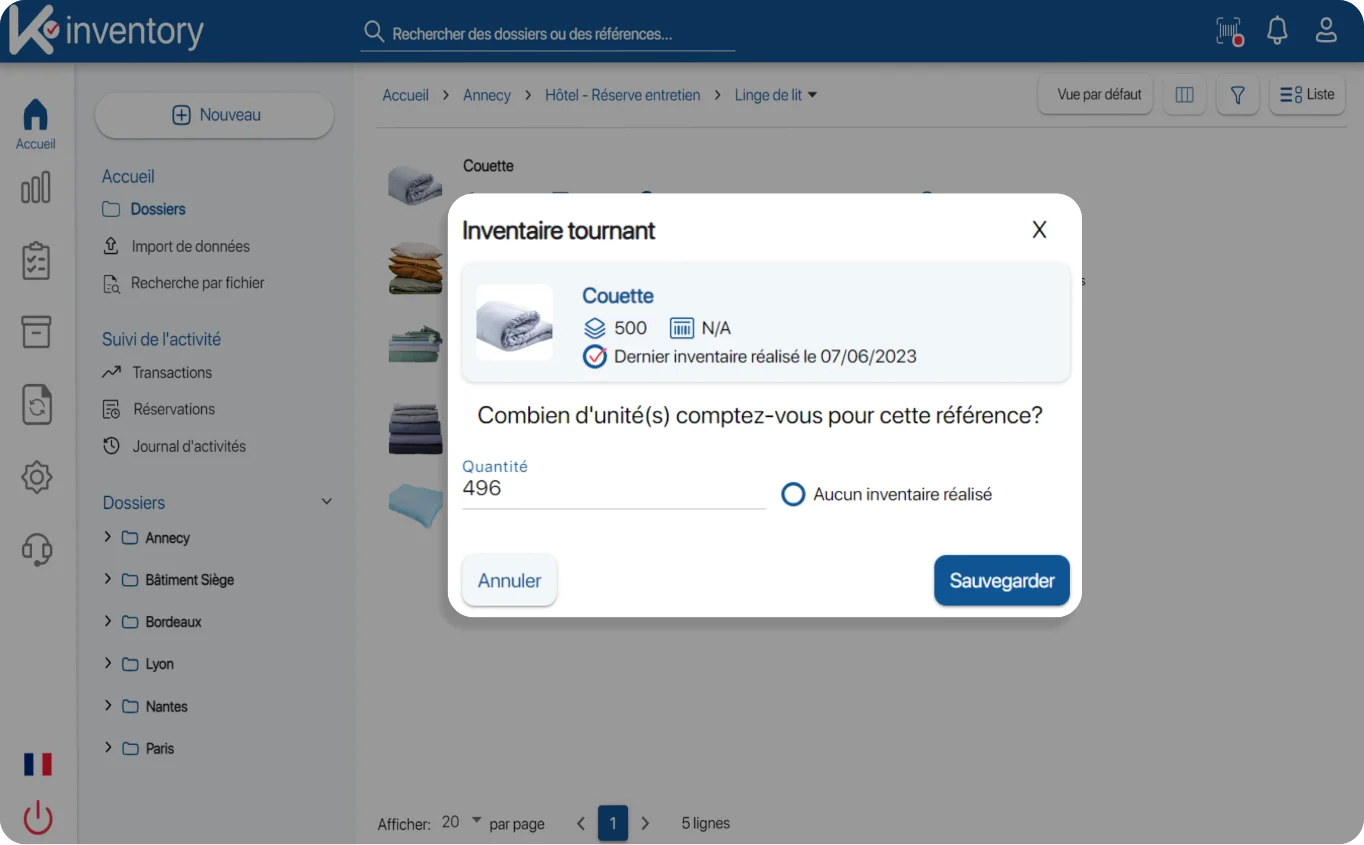
Task: Click the French flag language icon
Action: (38, 765)
